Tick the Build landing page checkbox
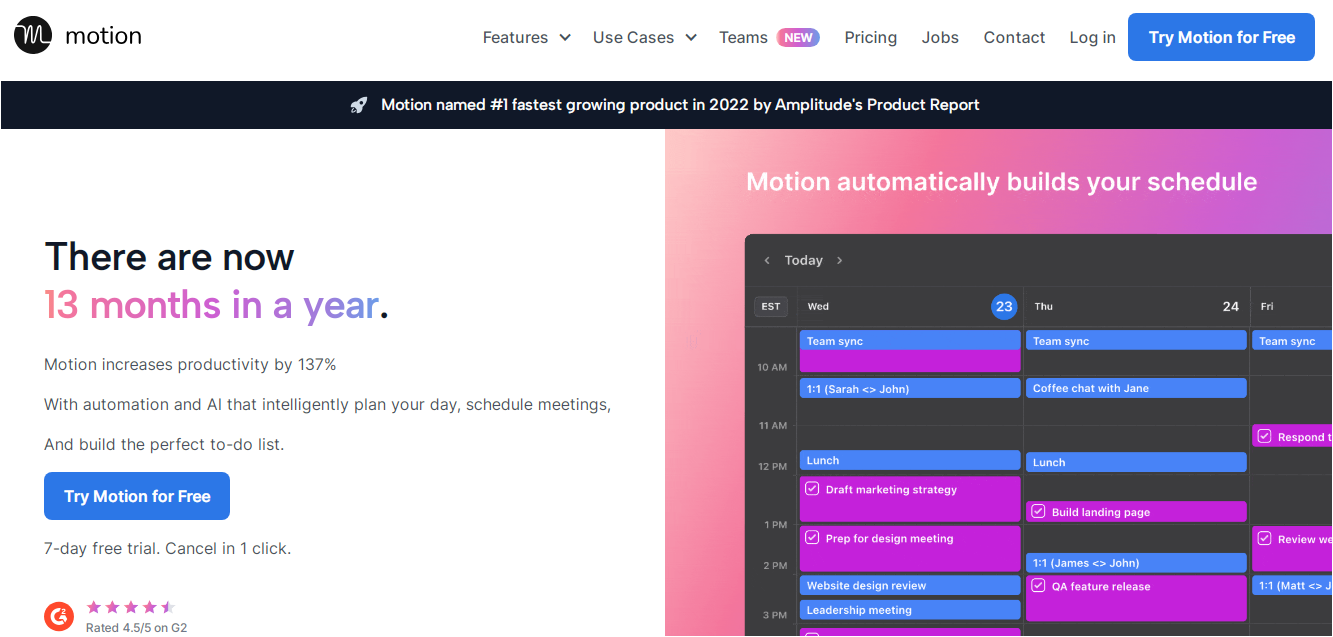 pyautogui.click(x=1039, y=512)
